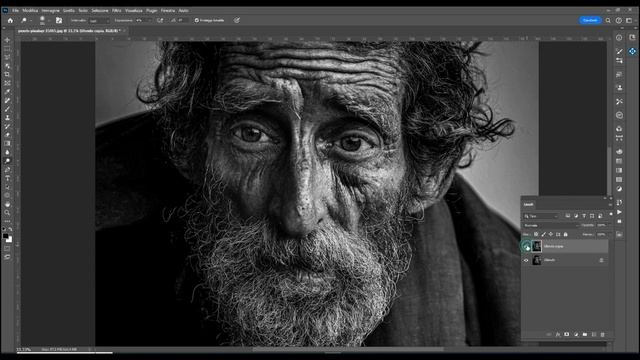The height and width of the screenshot is (360, 640).
Task: Click the Esposizione value field
Action: (x=143, y=20)
